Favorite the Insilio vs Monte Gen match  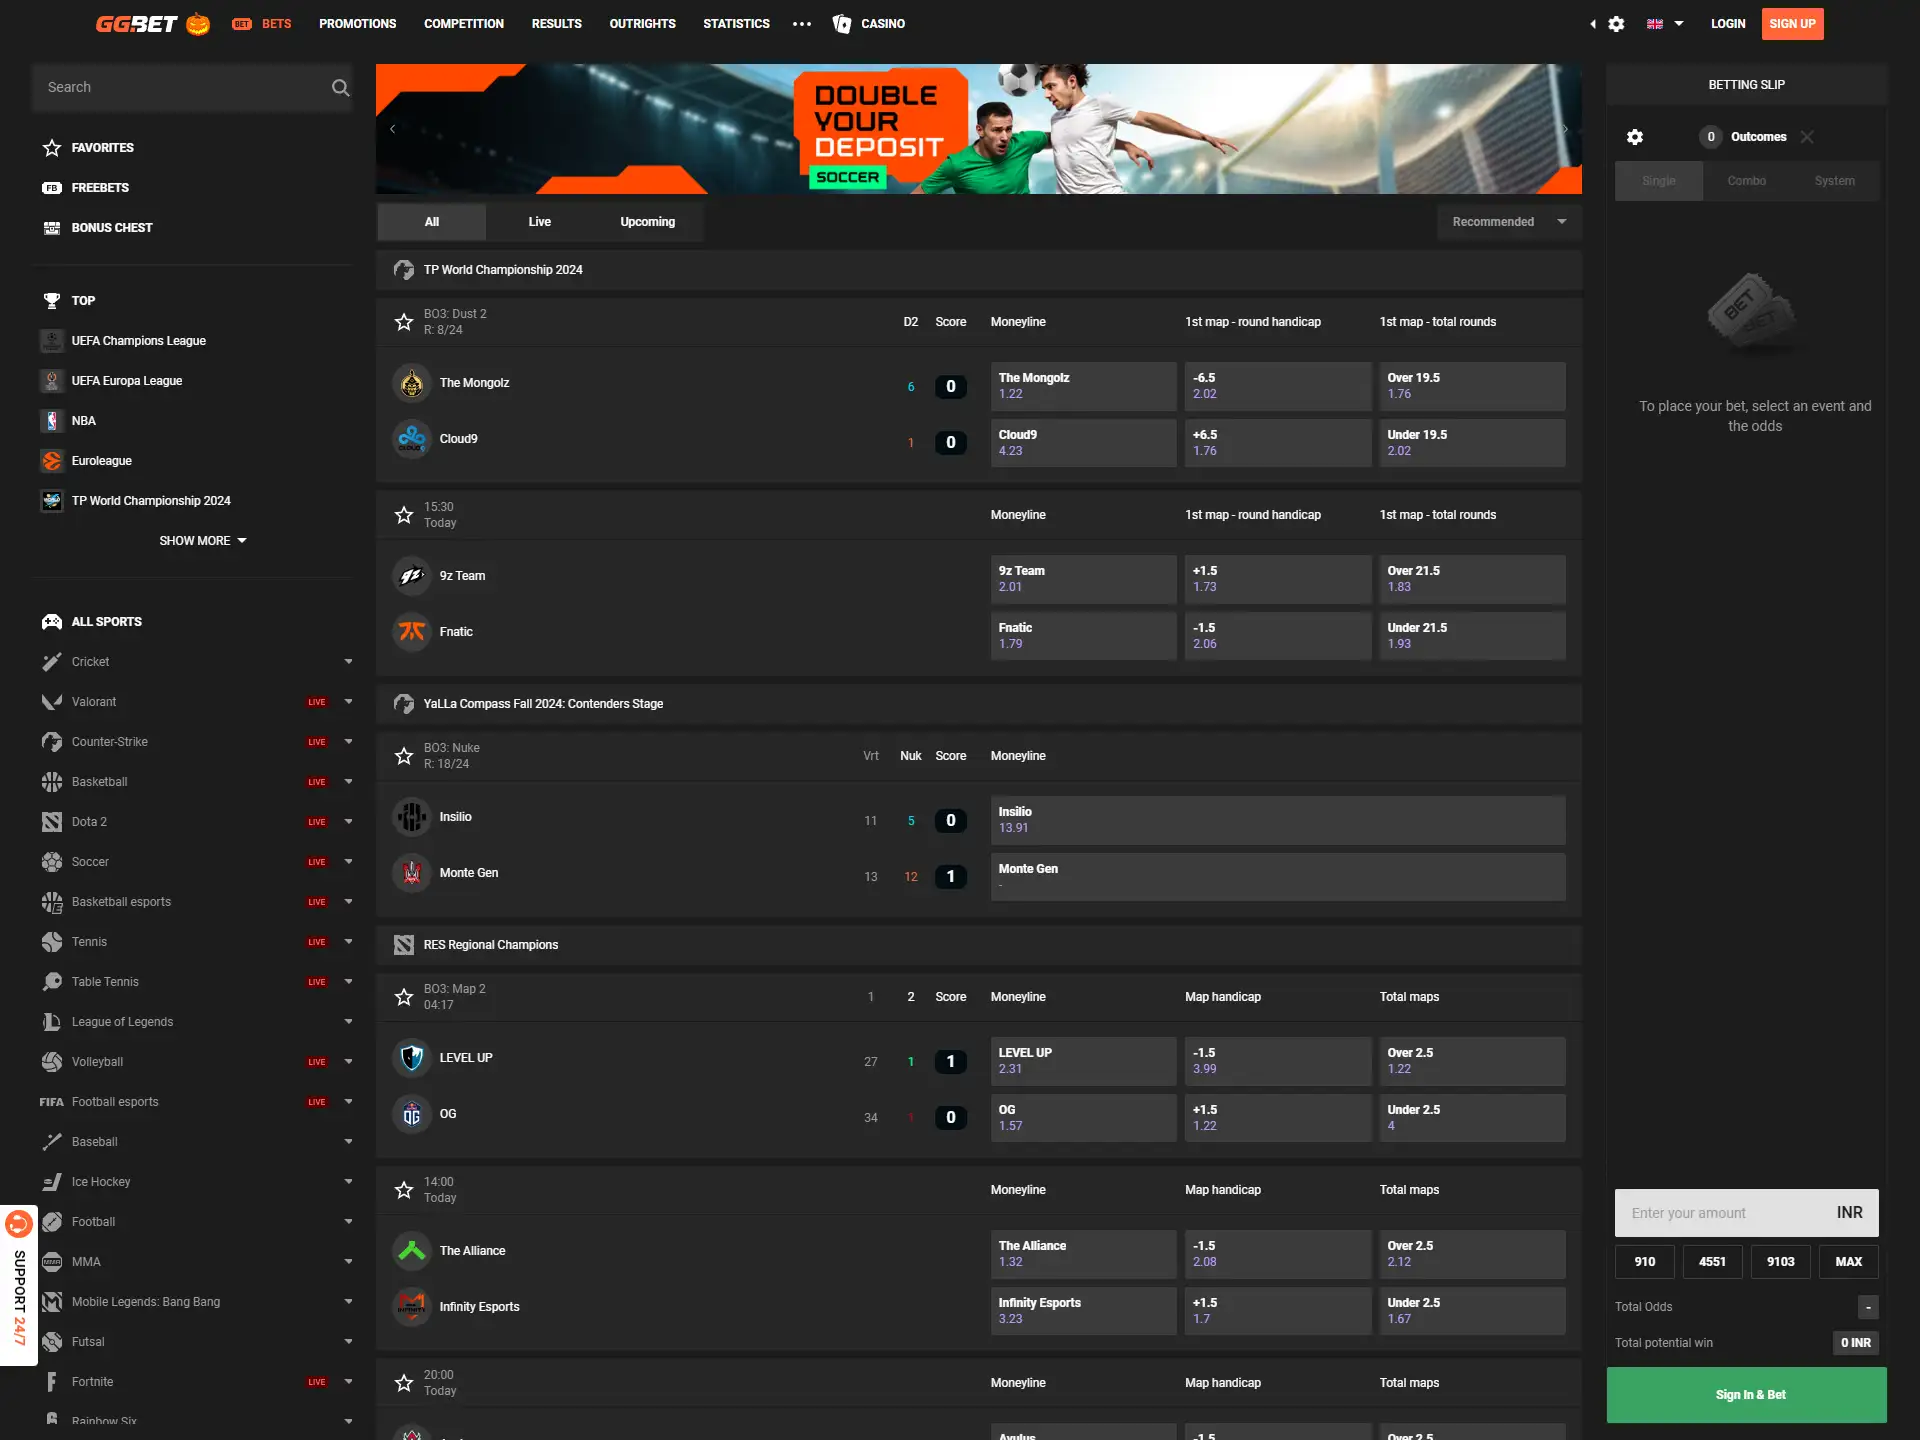click(404, 756)
